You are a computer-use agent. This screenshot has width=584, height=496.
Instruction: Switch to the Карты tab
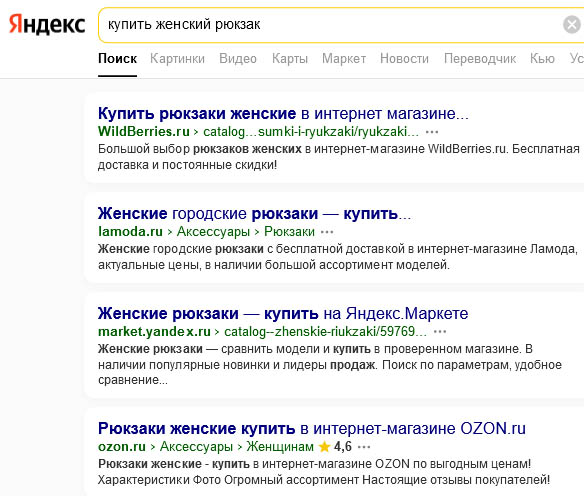(290, 59)
